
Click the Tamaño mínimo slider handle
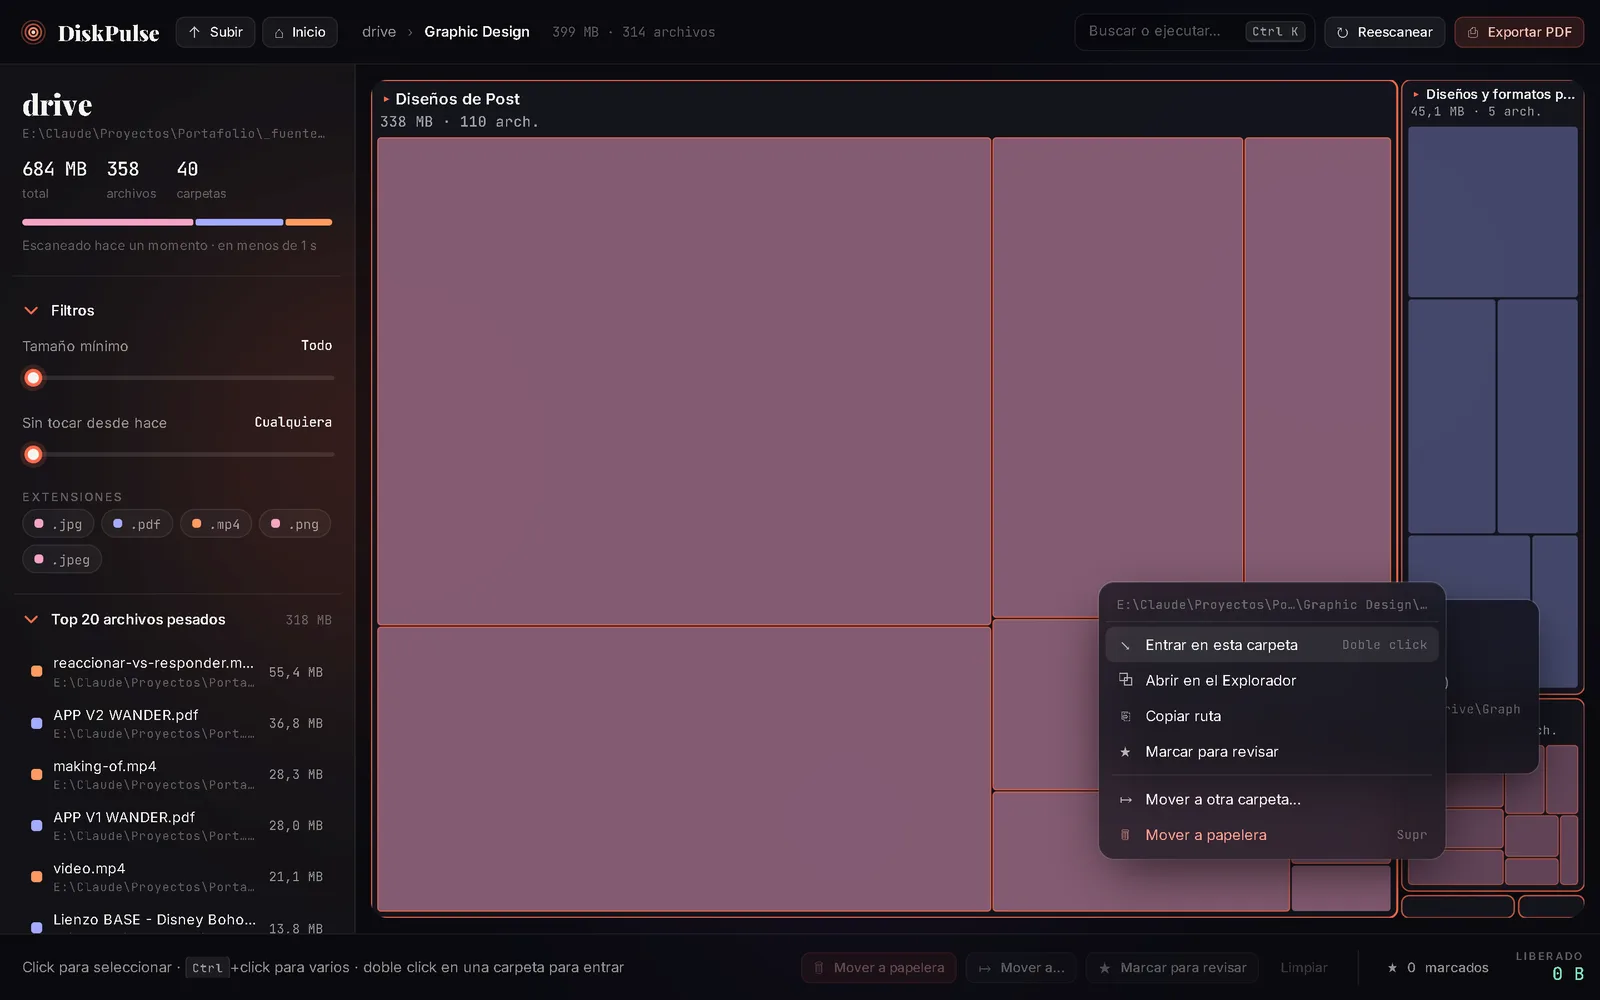(x=33, y=378)
